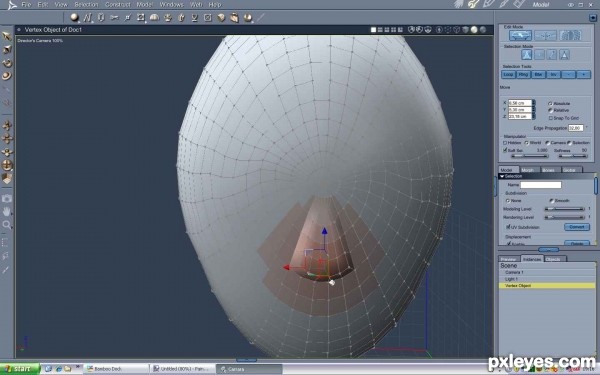Toggle the UV Subdivision checkbox
The width and height of the screenshot is (600, 375).
(508, 227)
